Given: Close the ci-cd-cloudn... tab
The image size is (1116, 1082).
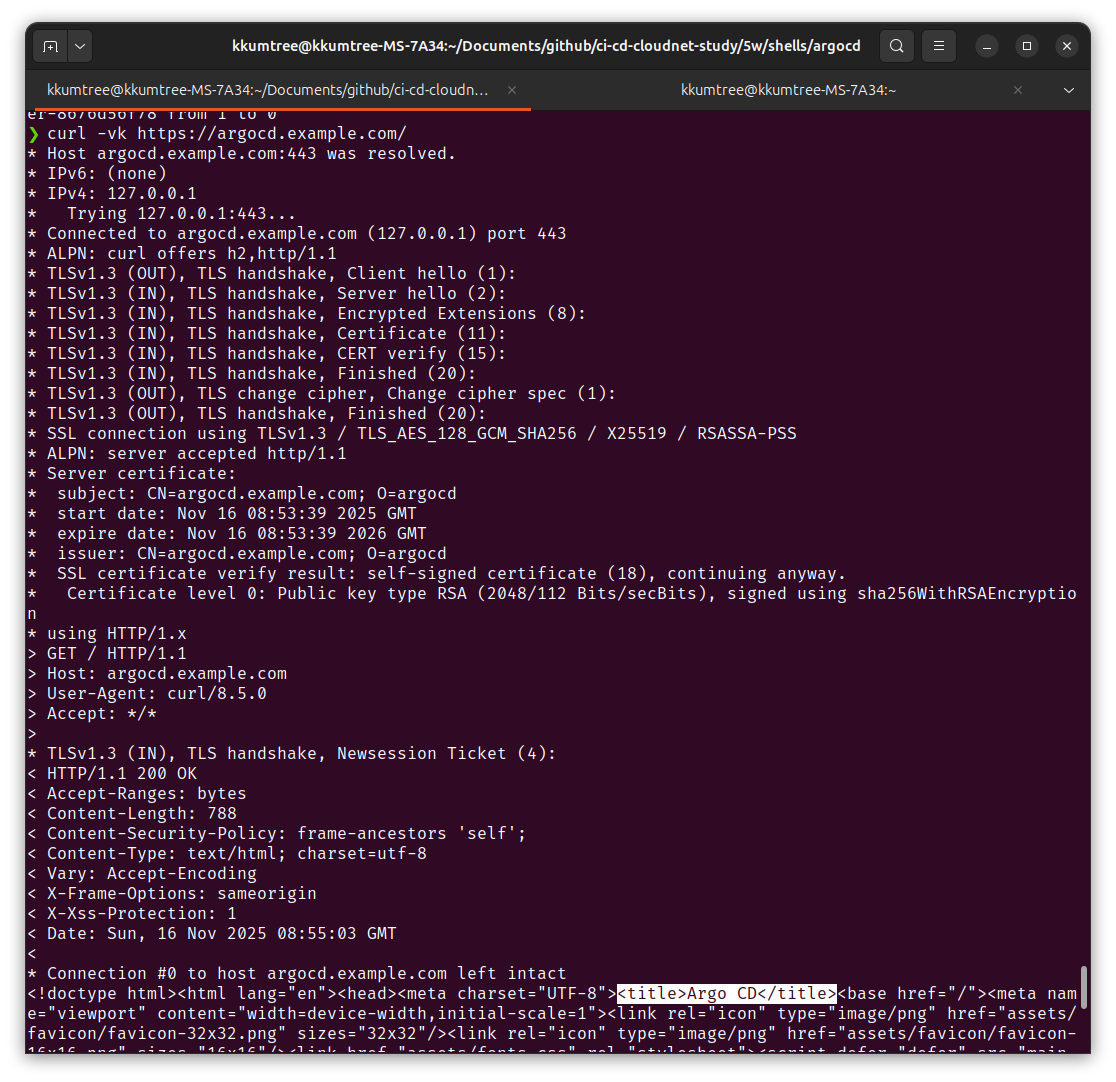Looking at the screenshot, I should point(512,90).
